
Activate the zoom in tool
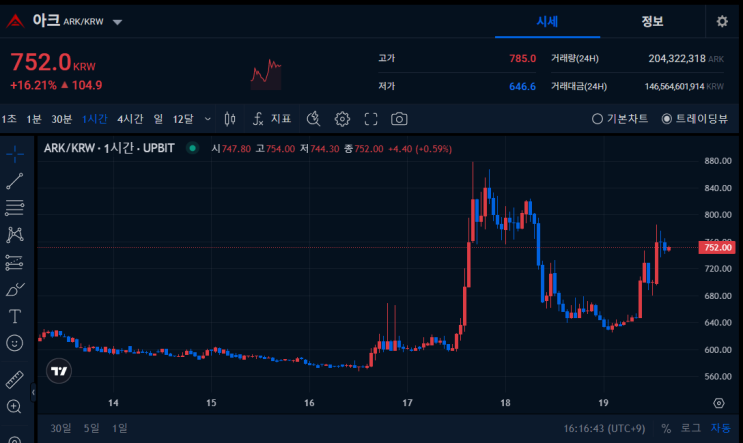tap(14, 407)
